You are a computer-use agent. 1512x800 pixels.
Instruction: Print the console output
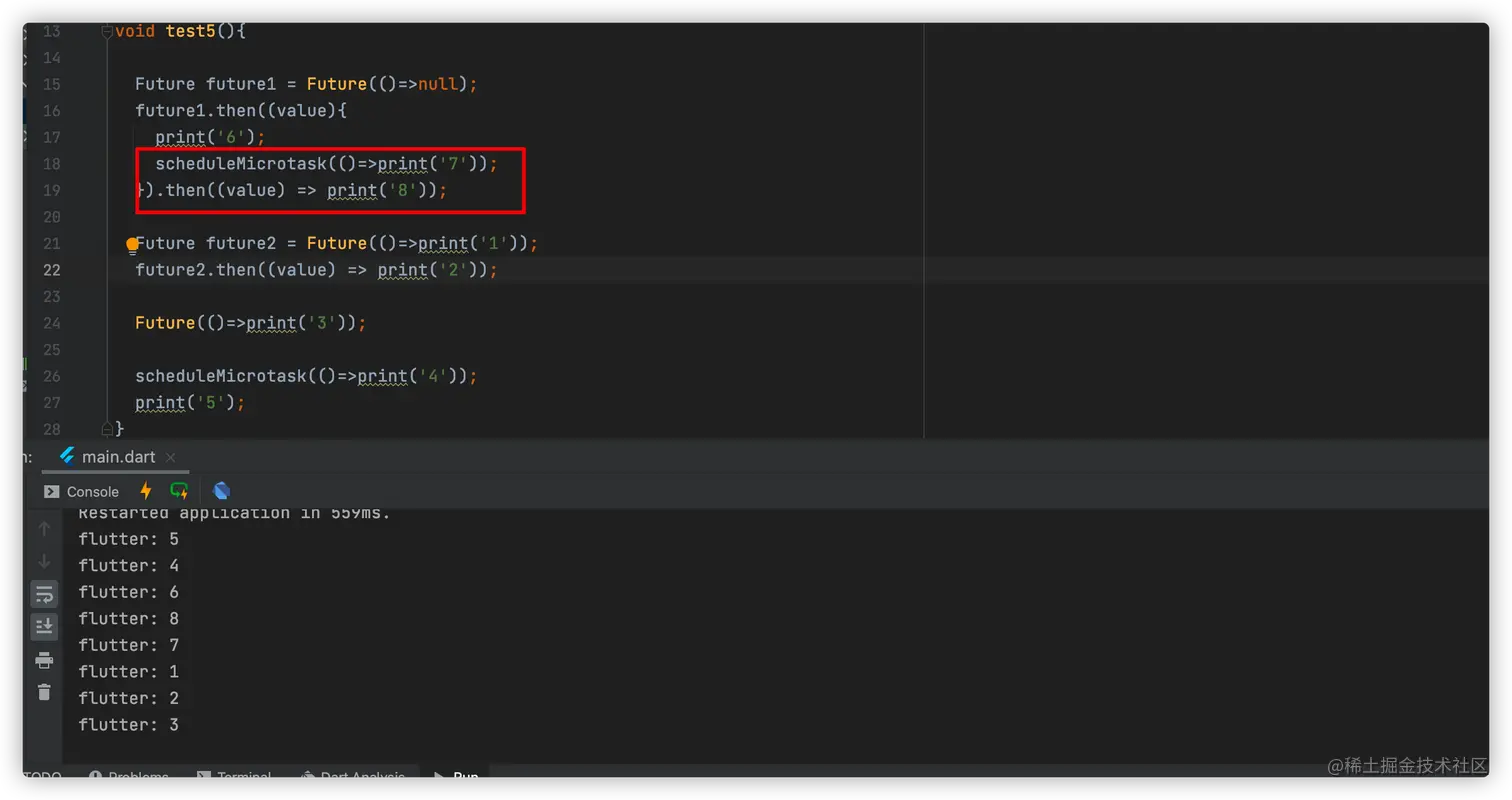[44, 660]
